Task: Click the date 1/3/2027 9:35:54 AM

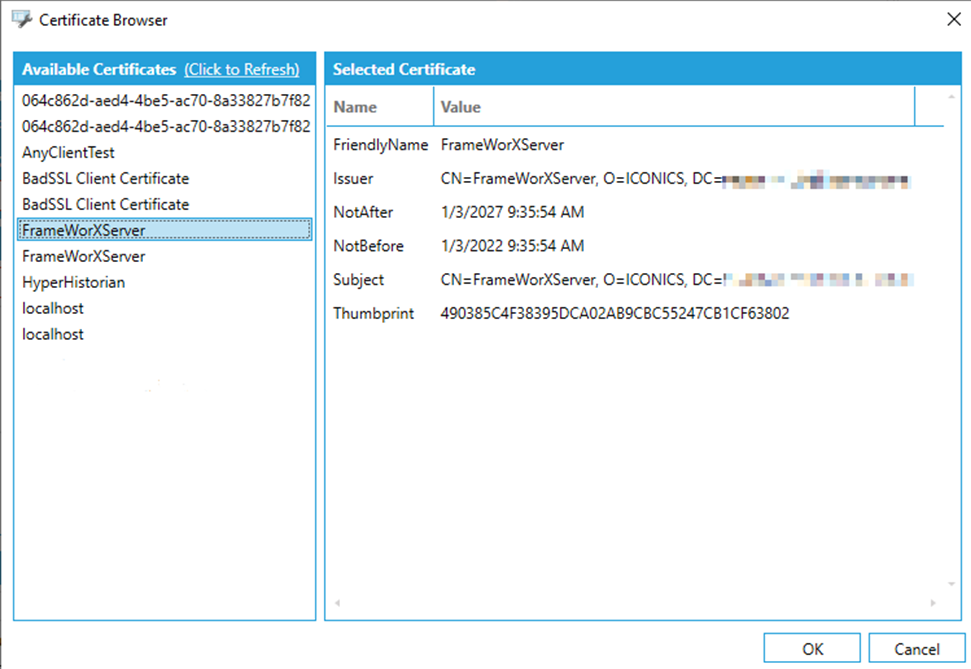Action: pos(512,212)
